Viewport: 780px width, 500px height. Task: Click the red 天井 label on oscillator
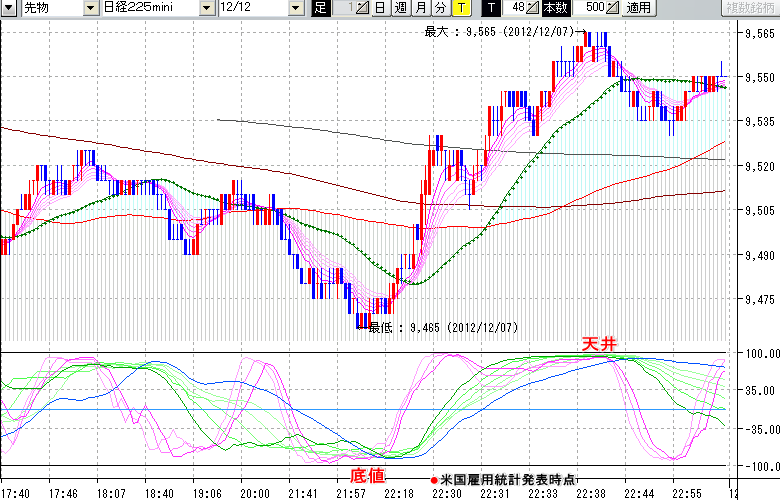[x=600, y=344]
